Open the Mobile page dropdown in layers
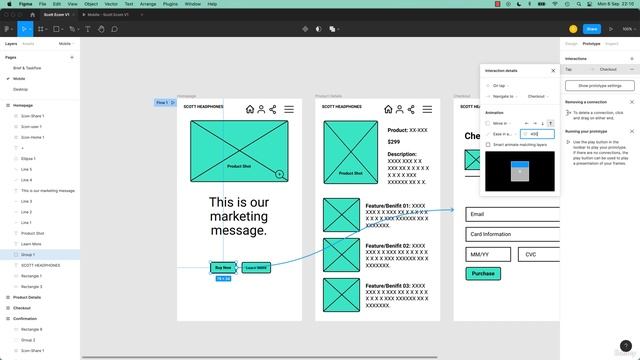The height and width of the screenshot is (360, 640). coord(66,44)
